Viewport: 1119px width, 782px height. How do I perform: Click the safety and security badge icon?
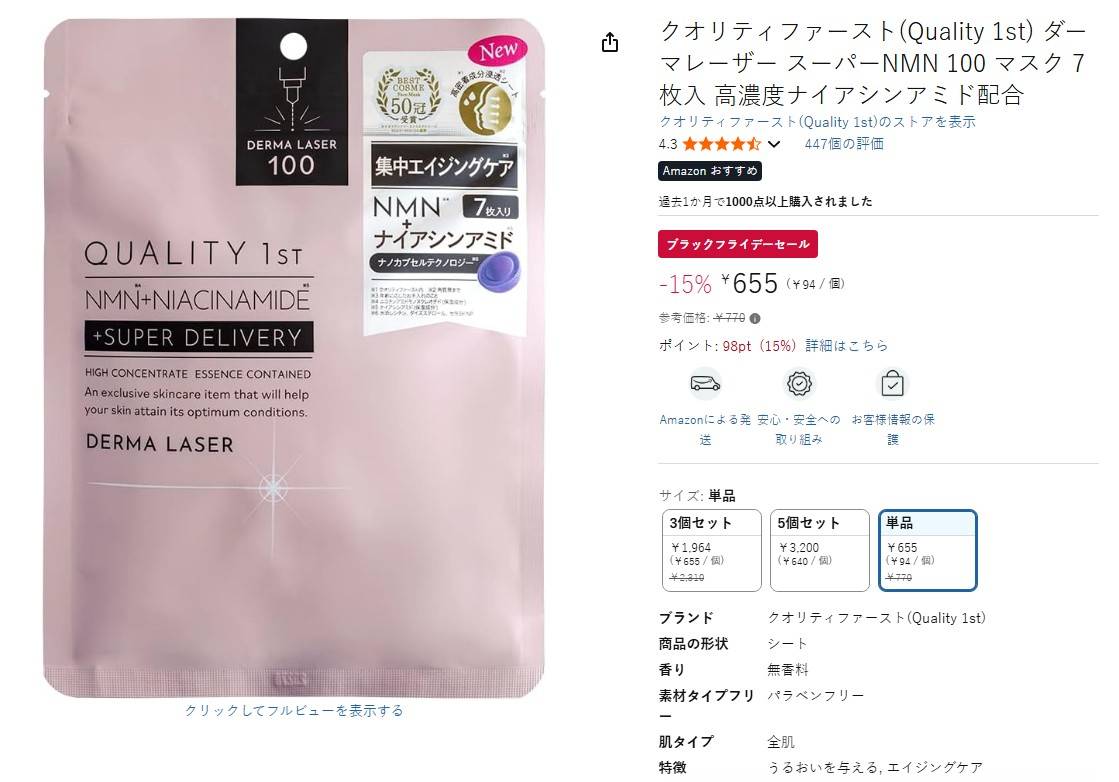799,384
